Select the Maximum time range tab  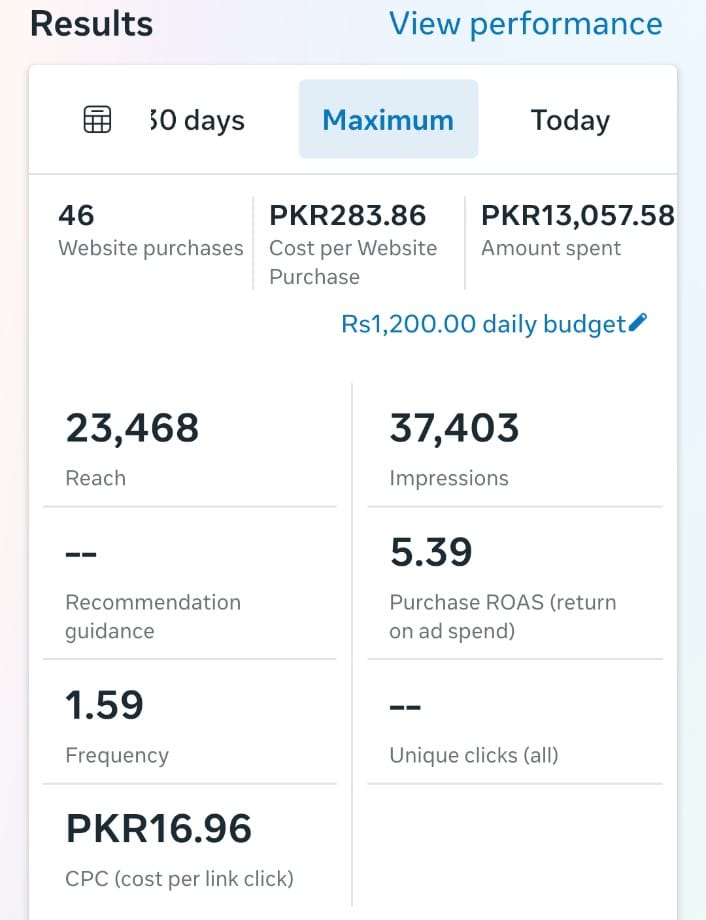point(388,120)
